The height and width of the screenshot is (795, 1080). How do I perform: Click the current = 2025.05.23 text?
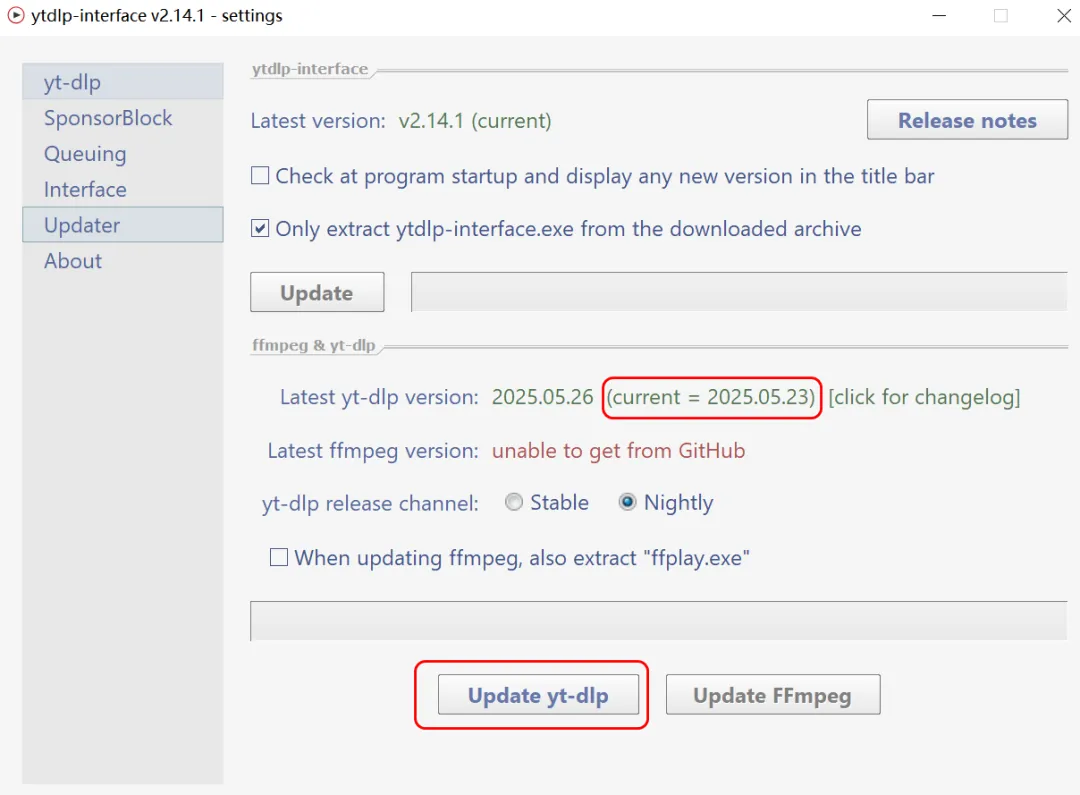tap(711, 397)
